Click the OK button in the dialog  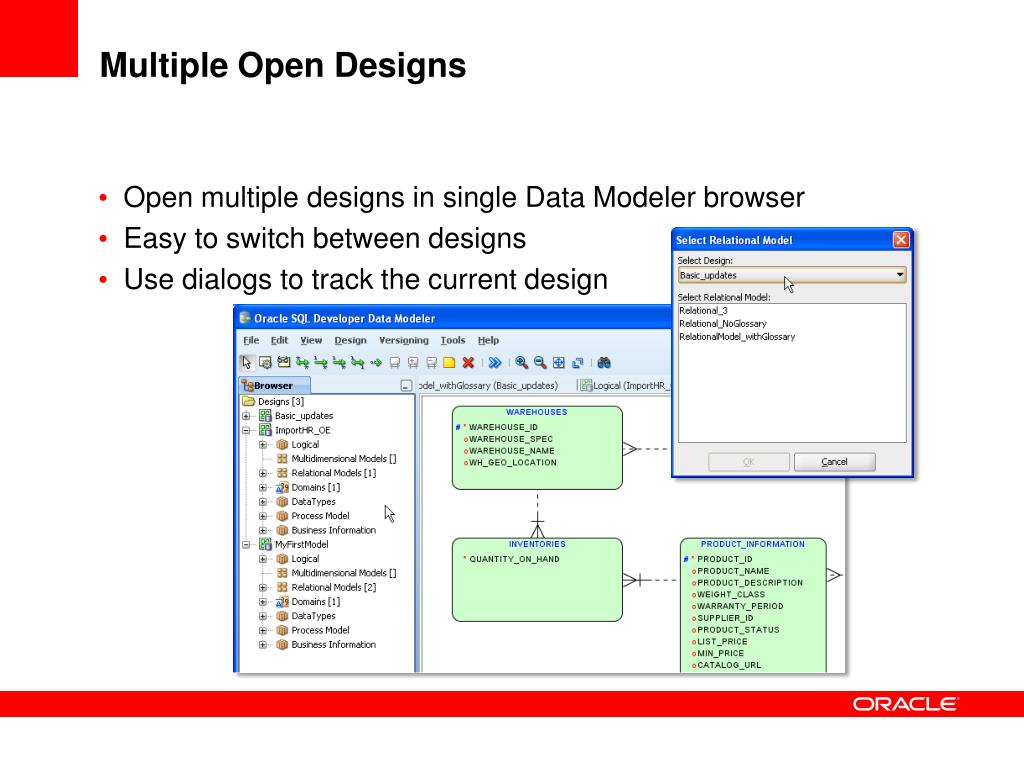pos(749,462)
